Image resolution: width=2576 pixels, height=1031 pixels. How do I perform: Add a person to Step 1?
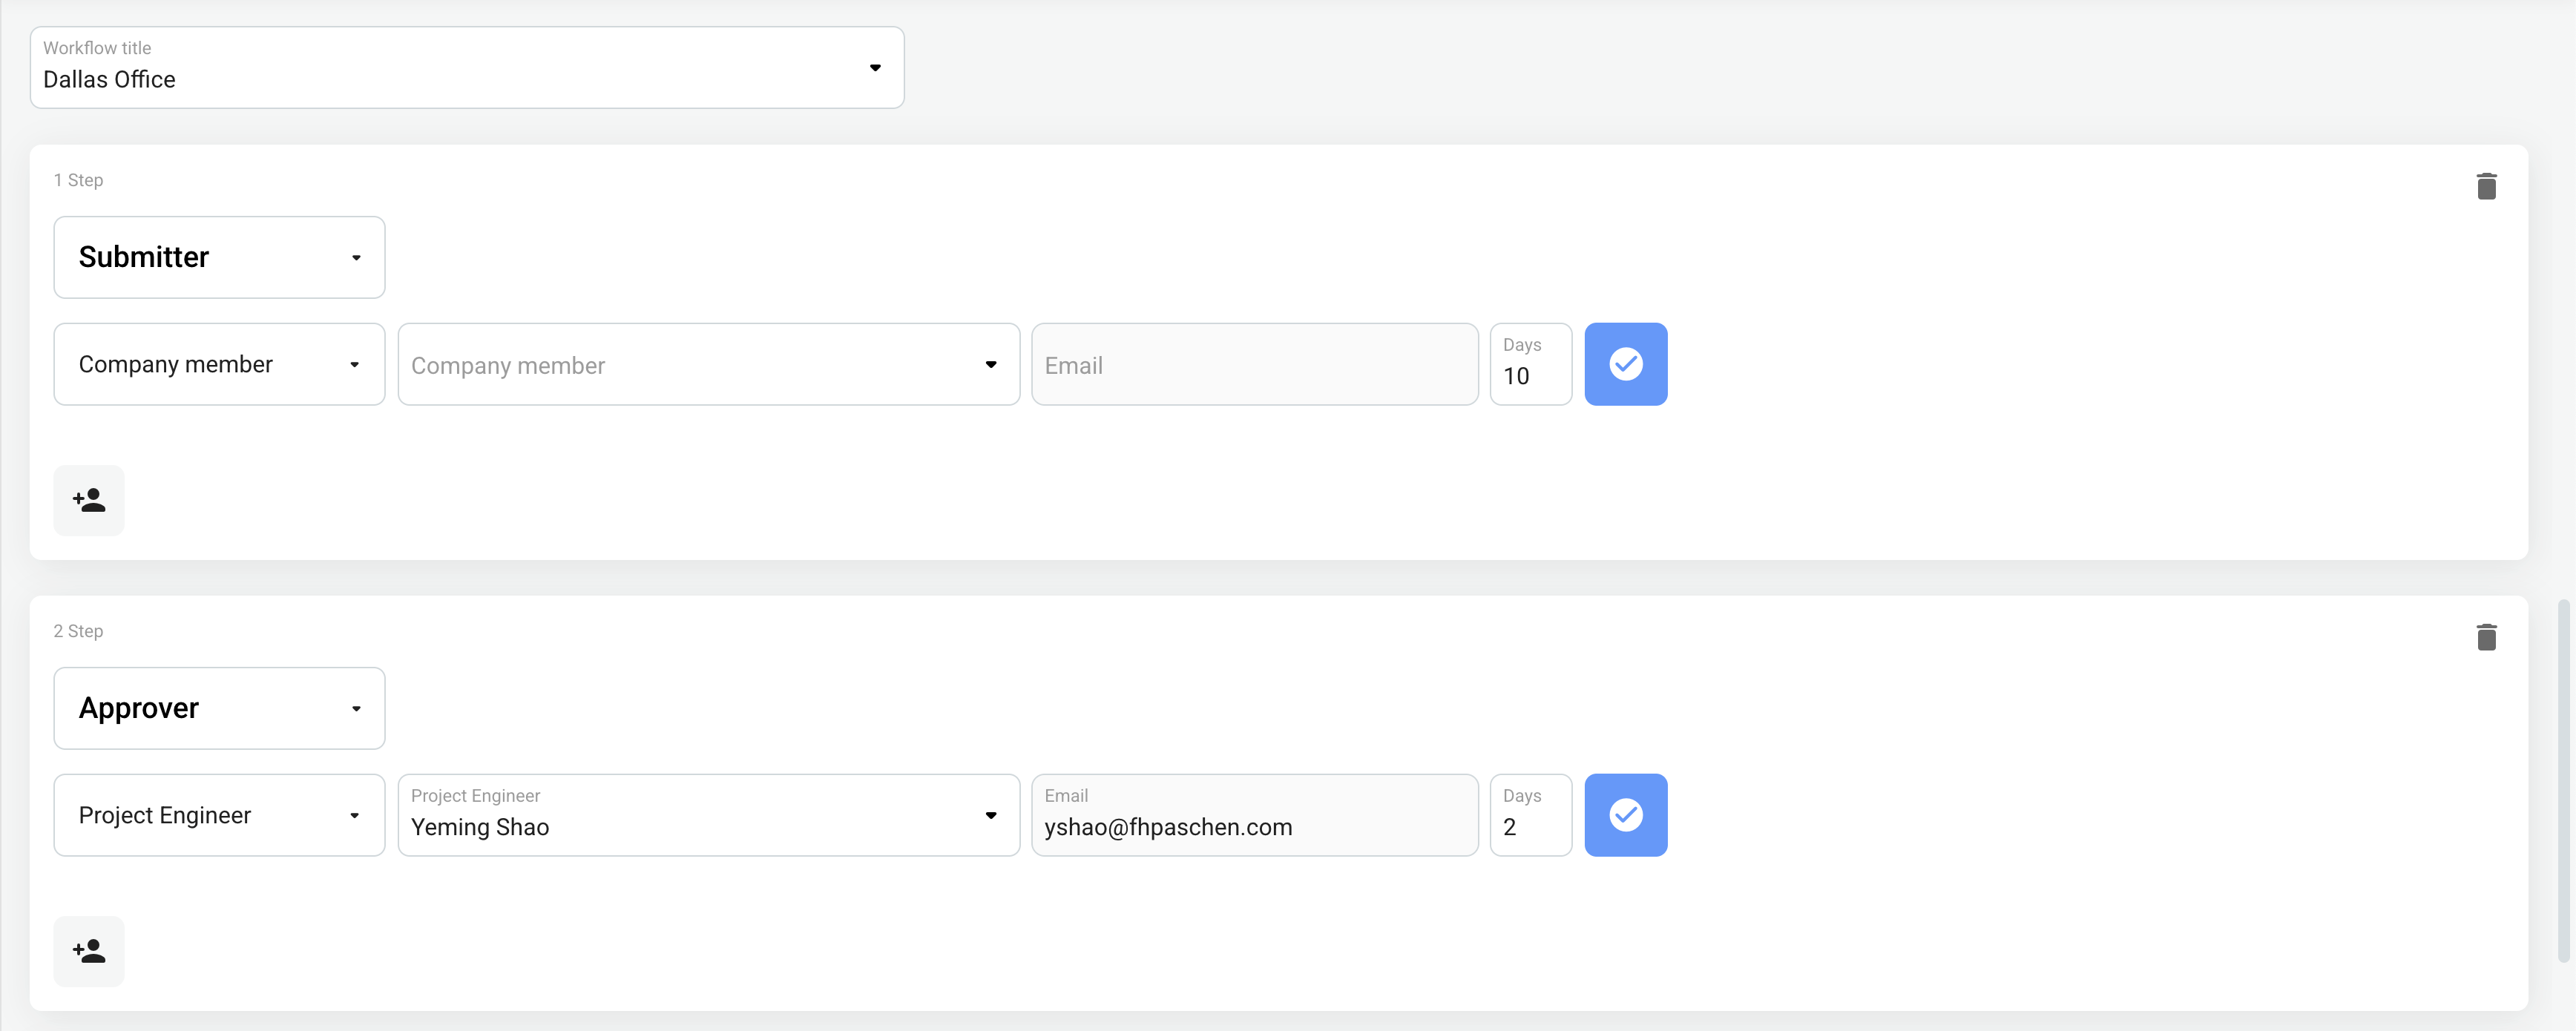click(x=89, y=500)
